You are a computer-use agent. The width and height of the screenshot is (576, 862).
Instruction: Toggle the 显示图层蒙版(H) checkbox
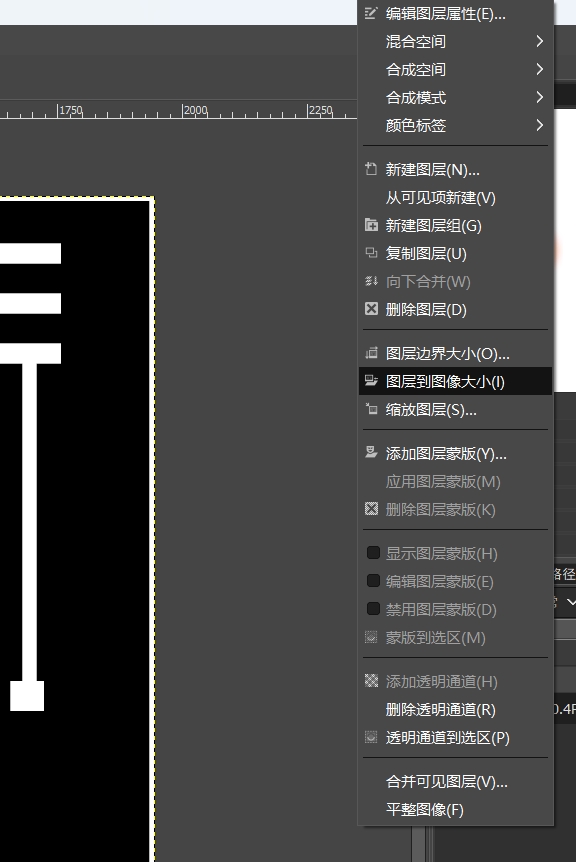pyautogui.click(x=373, y=552)
